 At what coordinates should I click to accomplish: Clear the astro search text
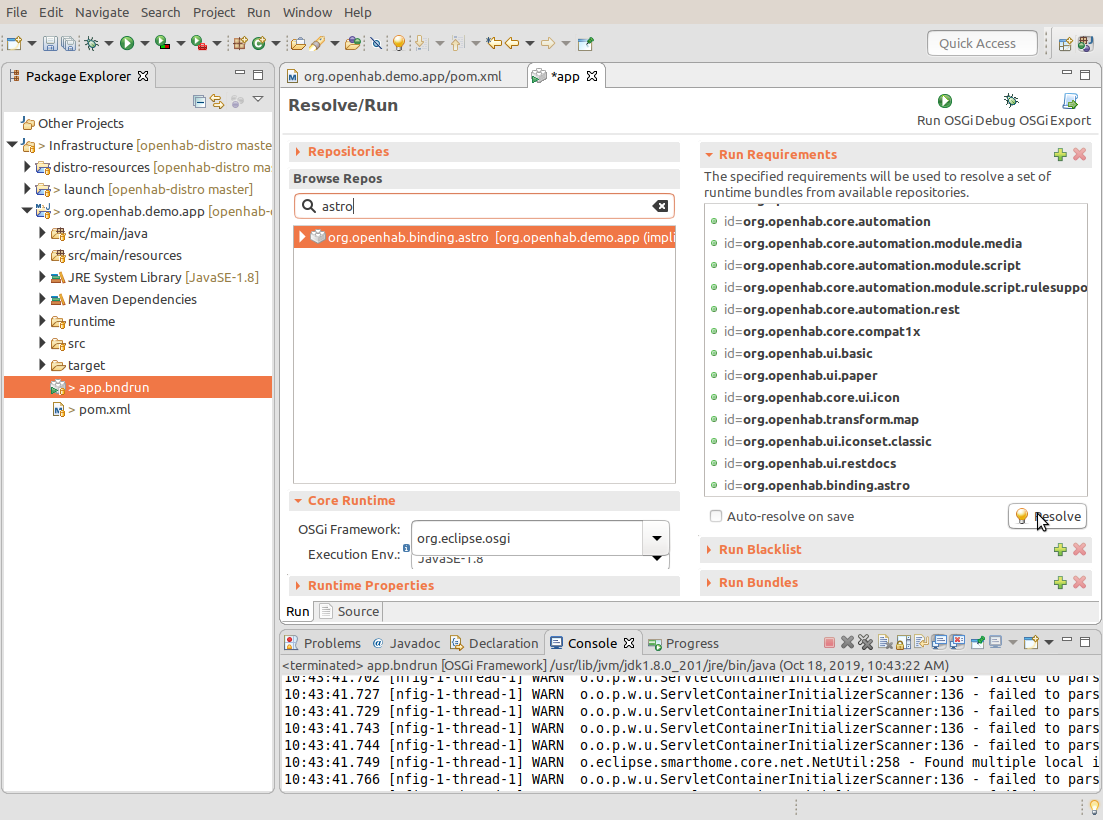(660, 206)
